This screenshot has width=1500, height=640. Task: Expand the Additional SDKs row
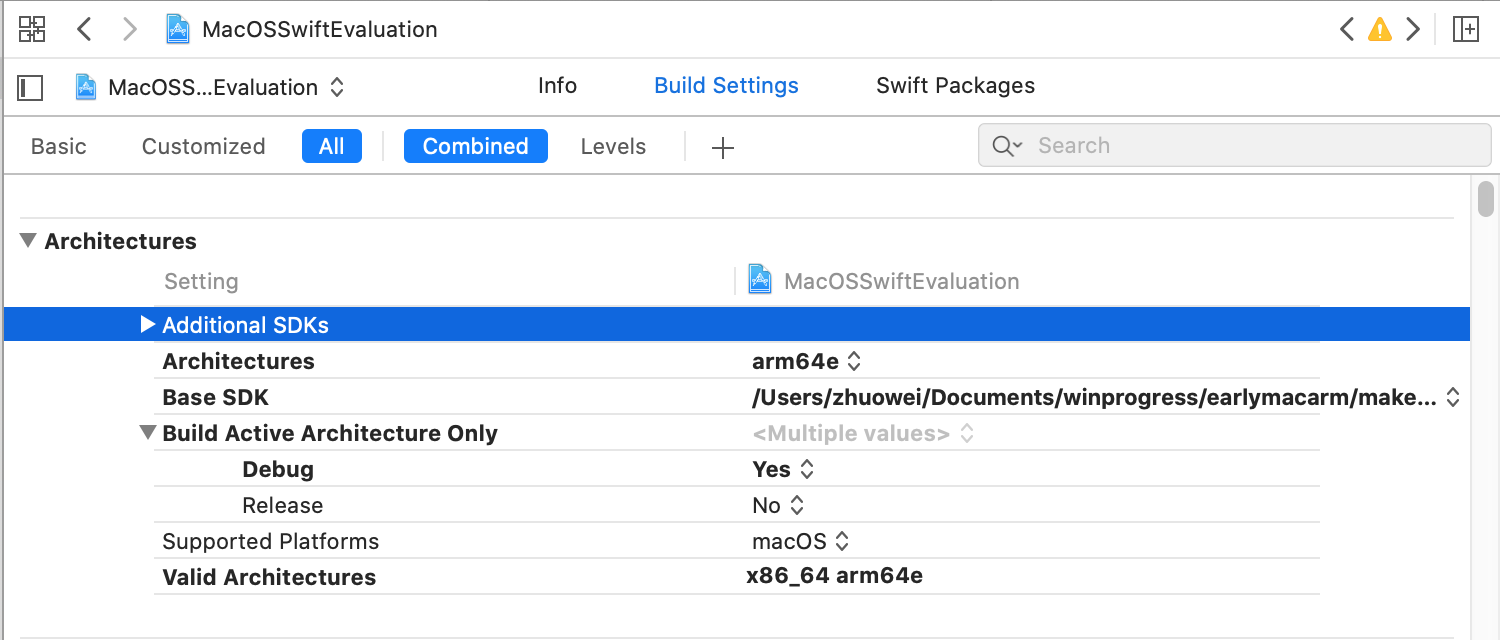coord(148,324)
